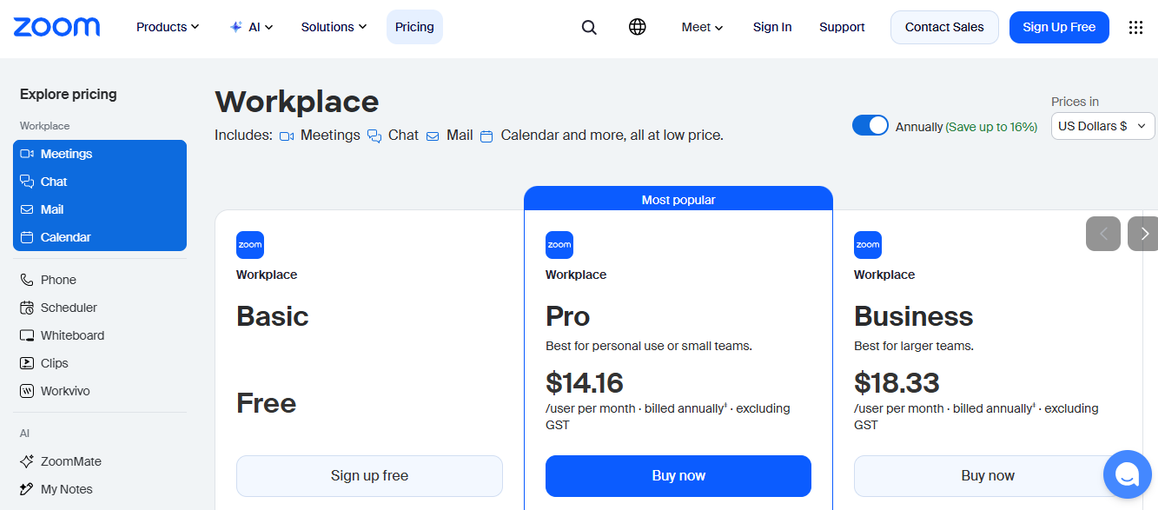
Task: Click Best for larger teams text
Action: pyautogui.click(x=914, y=345)
